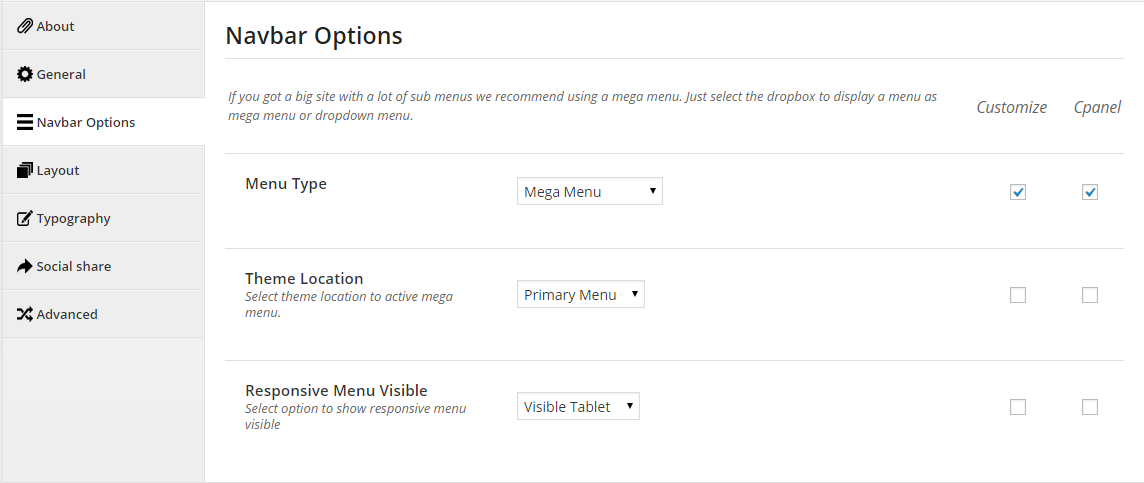Open the Mega Menu dropdown
Viewport: 1144px width, 483px height.
coord(590,191)
